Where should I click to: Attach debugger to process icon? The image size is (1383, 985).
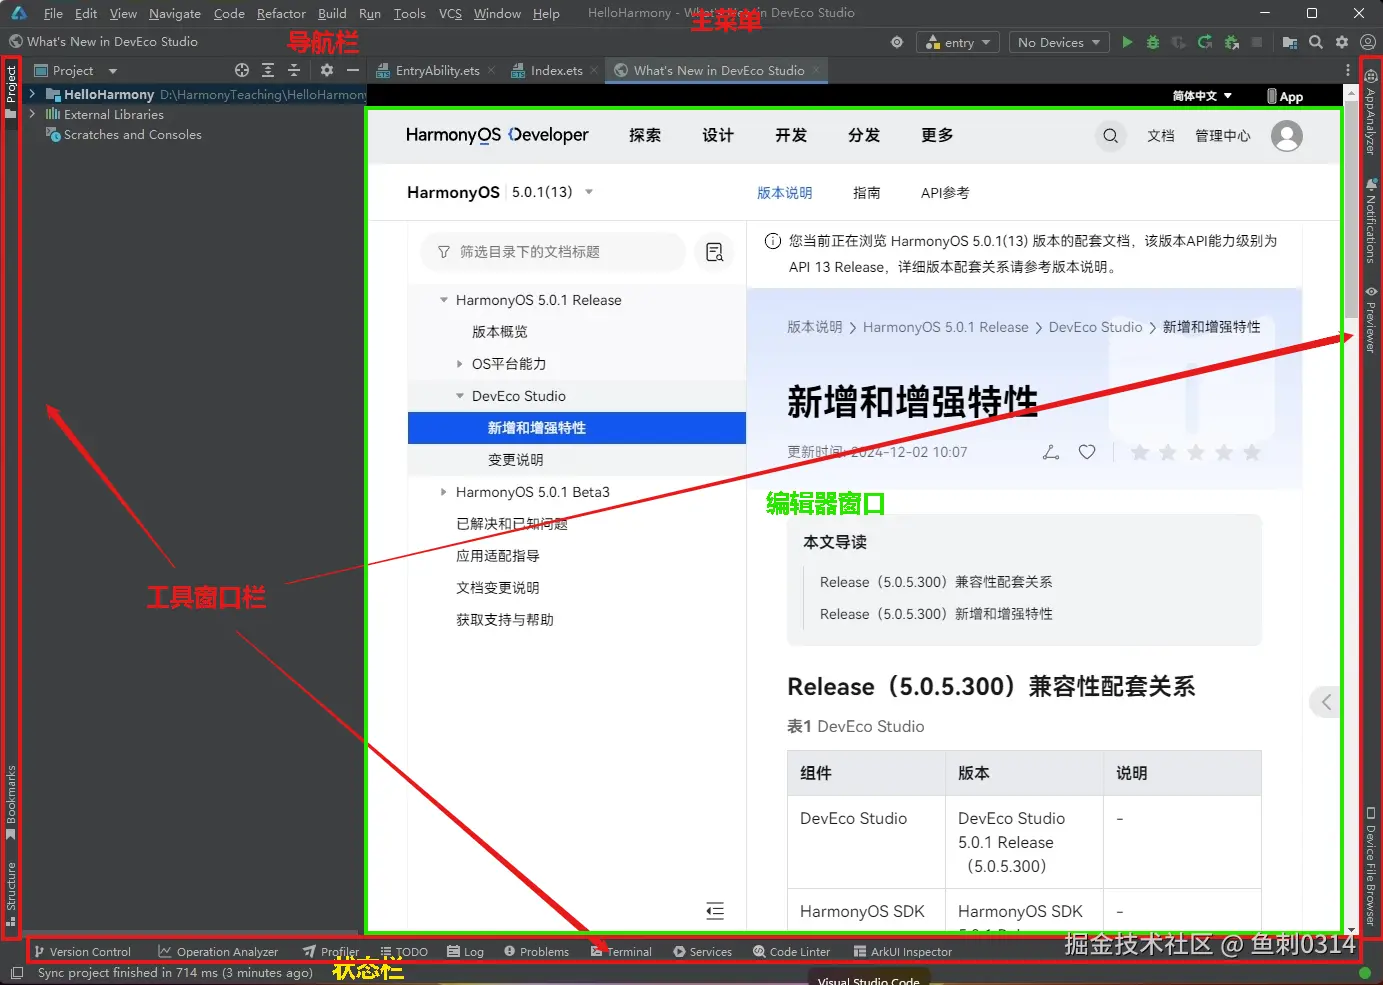(x=1232, y=42)
